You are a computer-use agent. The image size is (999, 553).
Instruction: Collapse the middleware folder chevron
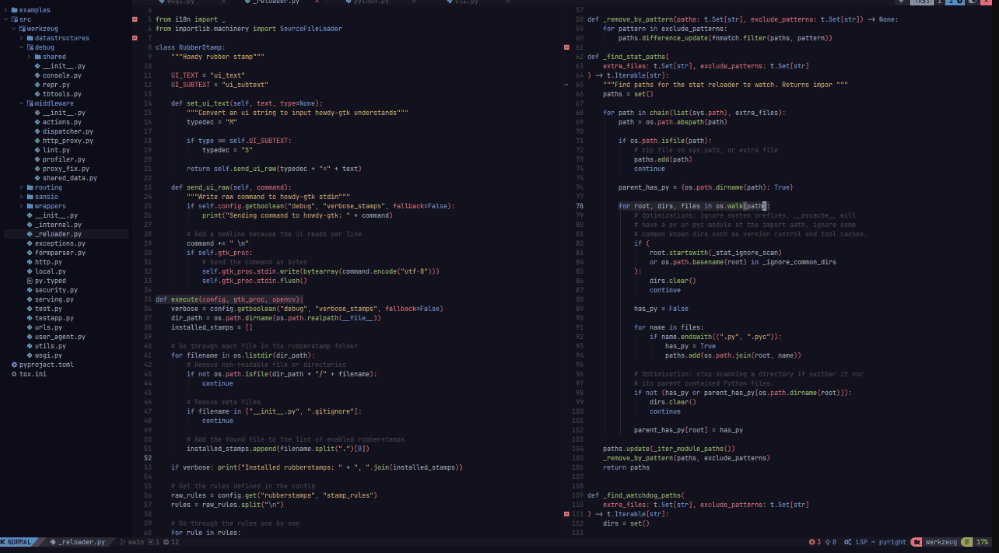click(22, 103)
